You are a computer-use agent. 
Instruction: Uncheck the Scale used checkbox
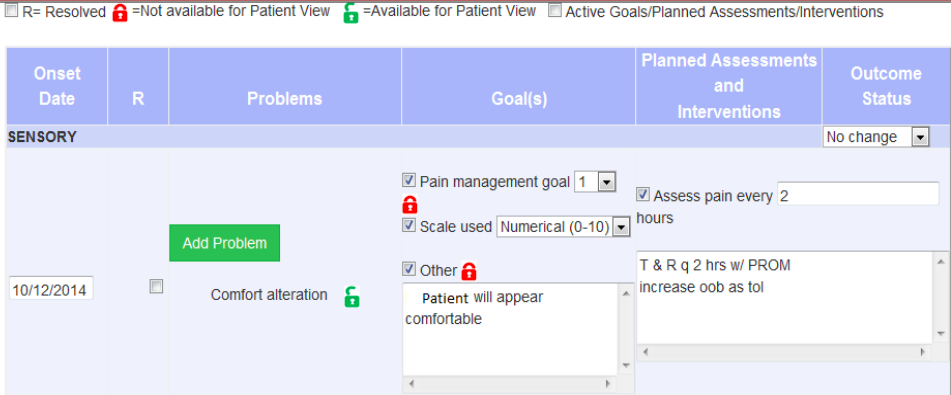tap(409, 226)
